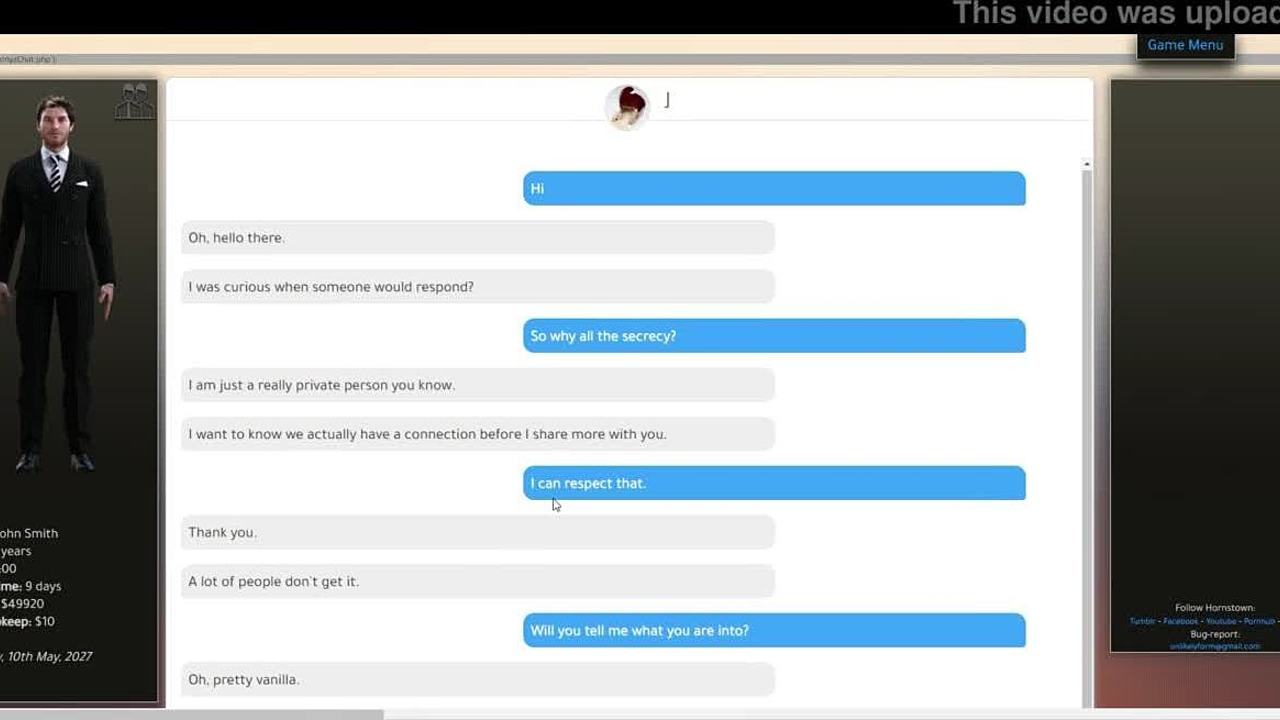Click the 'Thank you.' reply bubble
Viewport: 1280px width, 720px height.
pyautogui.click(x=478, y=532)
